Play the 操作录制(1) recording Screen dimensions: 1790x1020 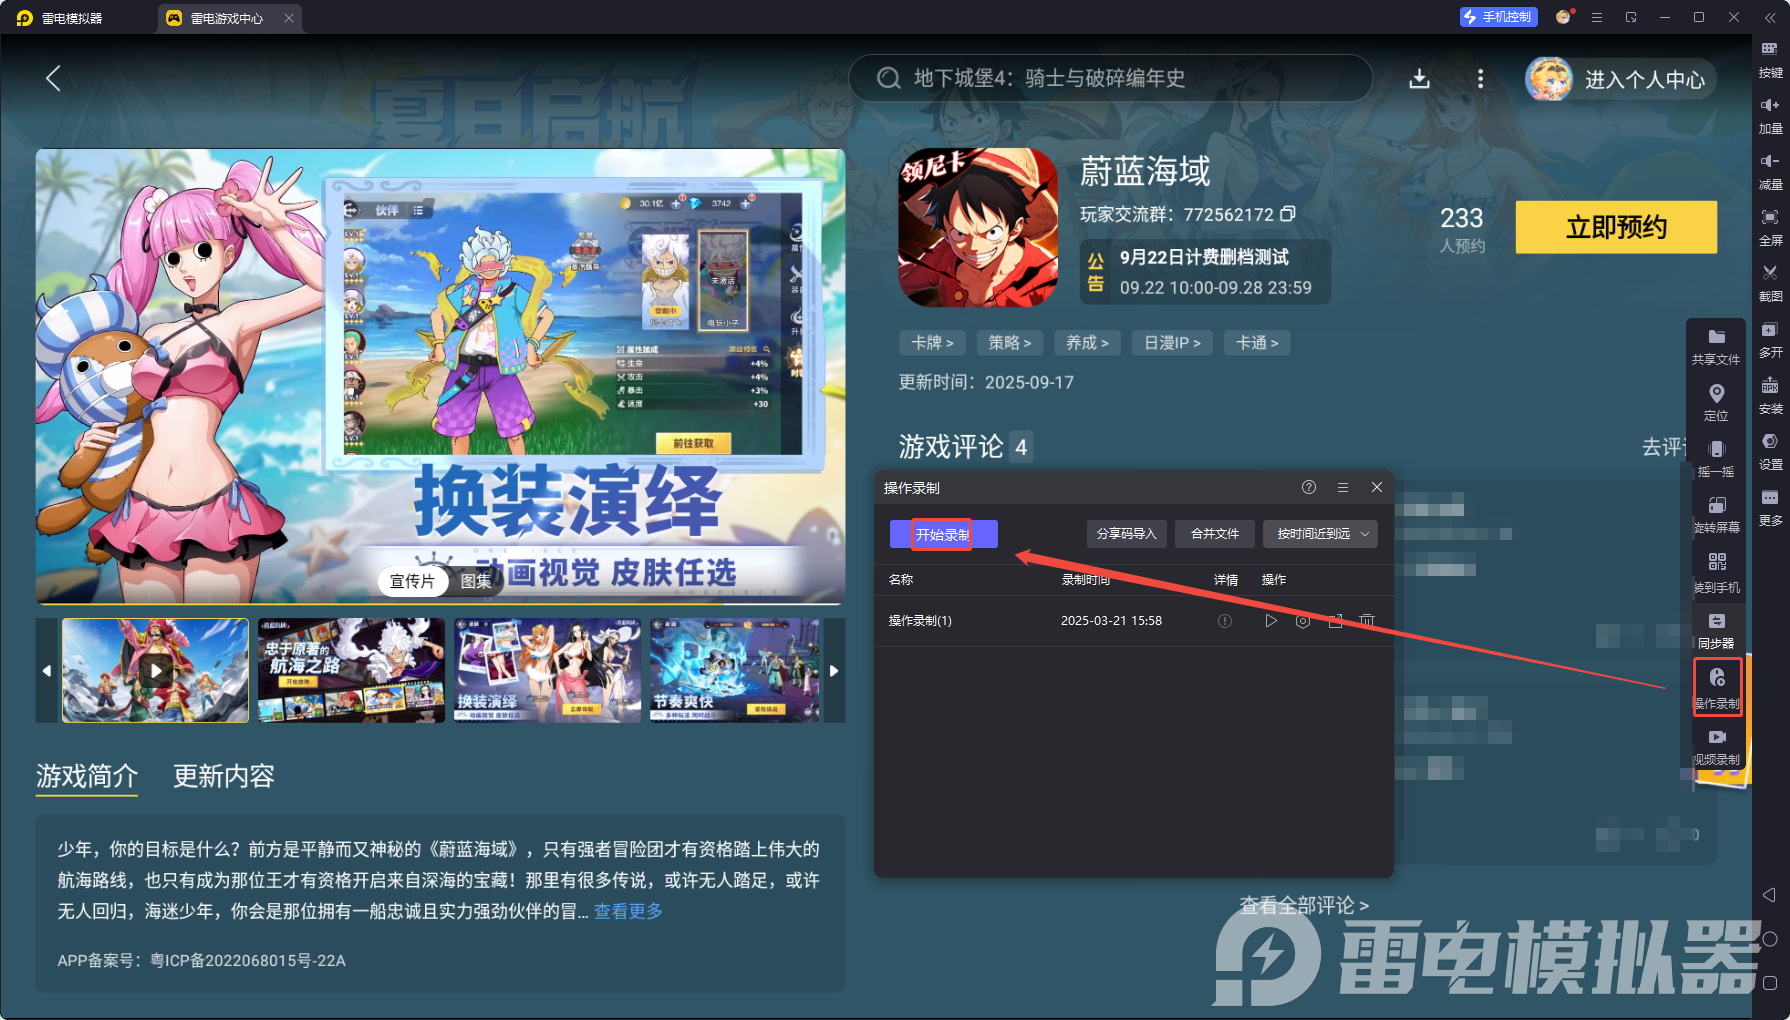pos(1271,620)
